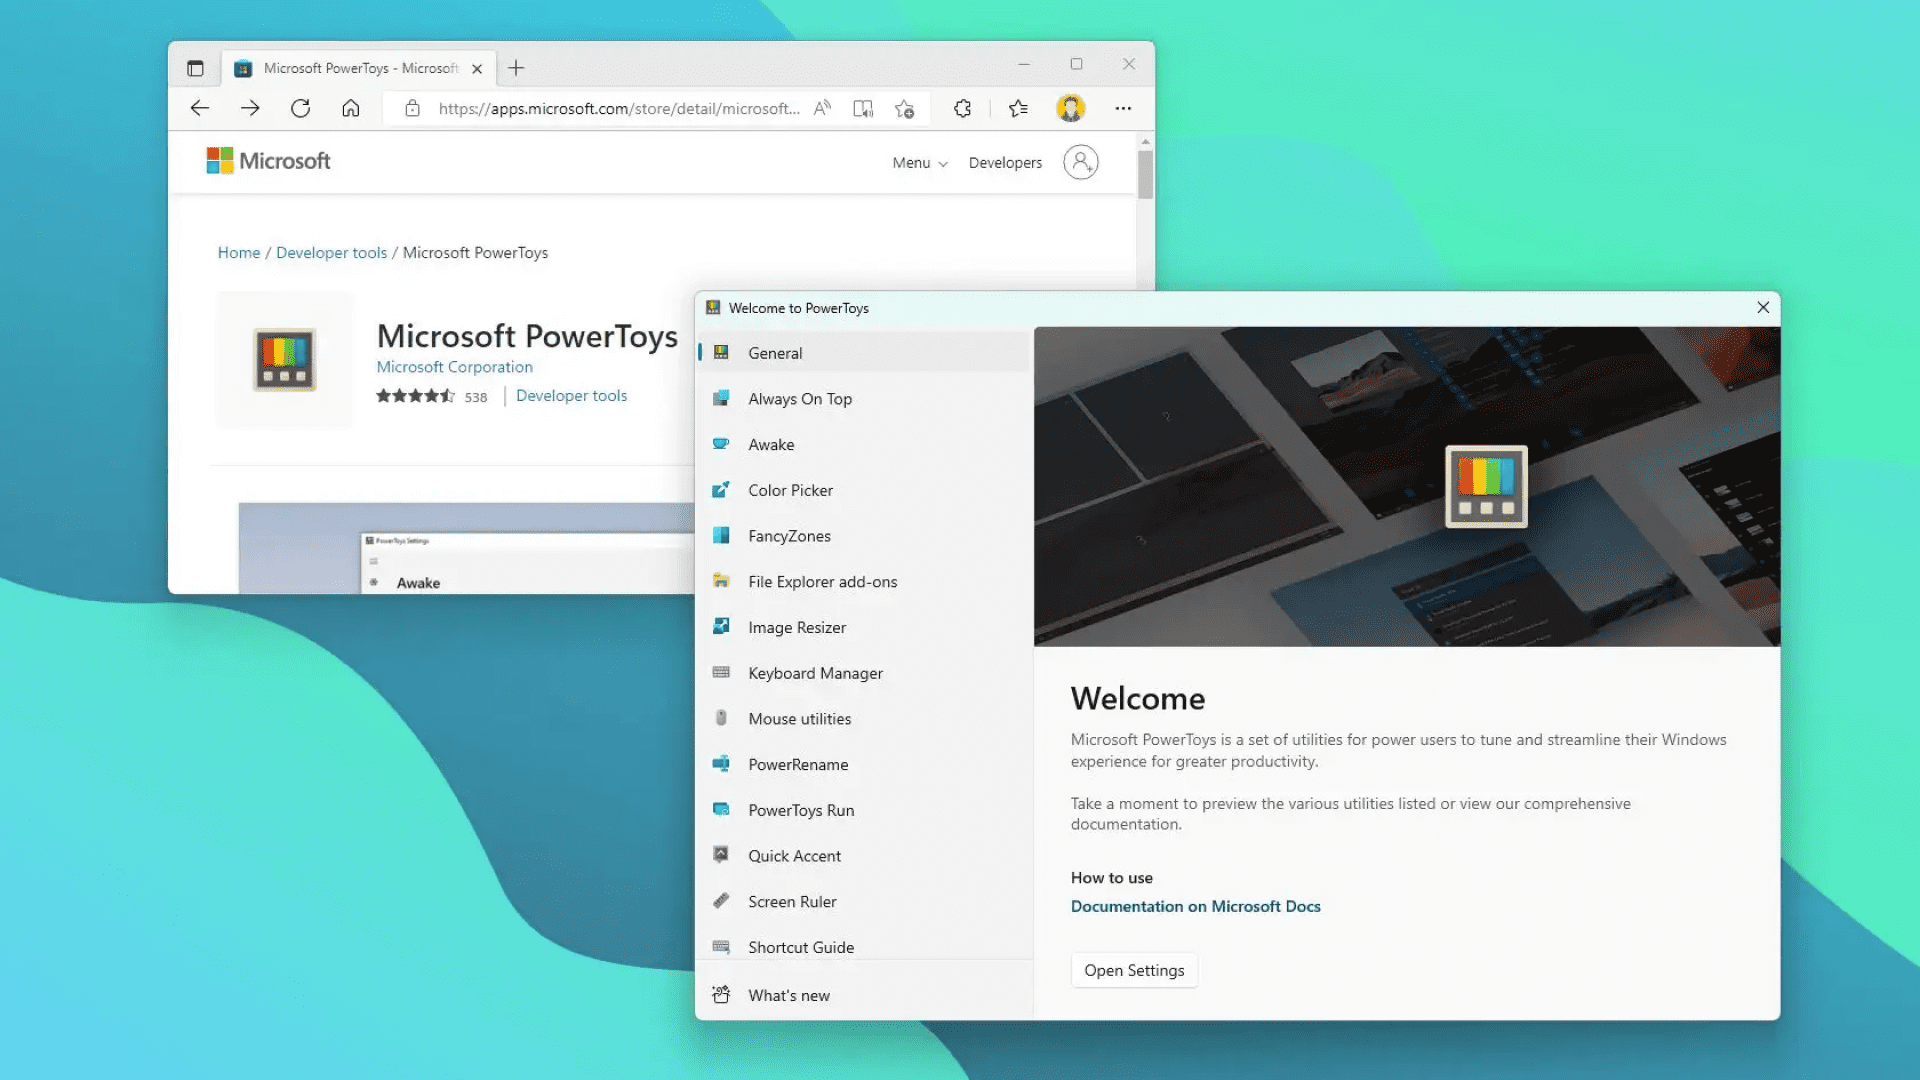Screen dimensions: 1920x1080
Task: Go back in the Edge browser
Action: pyautogui.click(x=200, y=108)
